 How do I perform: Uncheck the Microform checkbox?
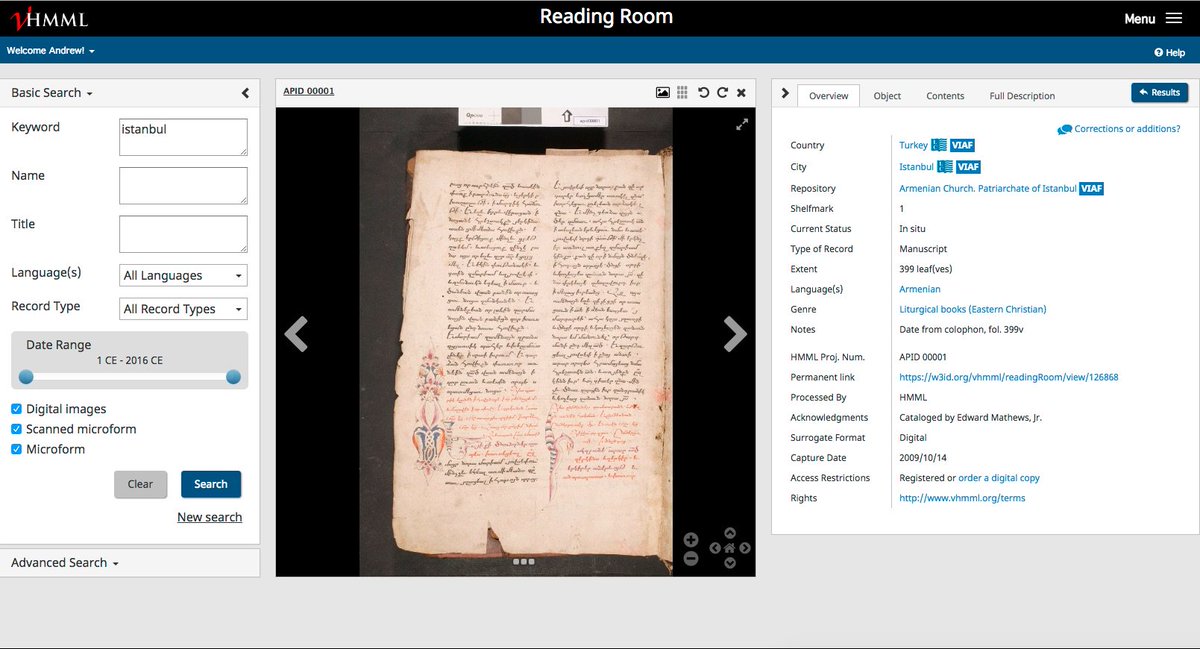coord(17,449)
